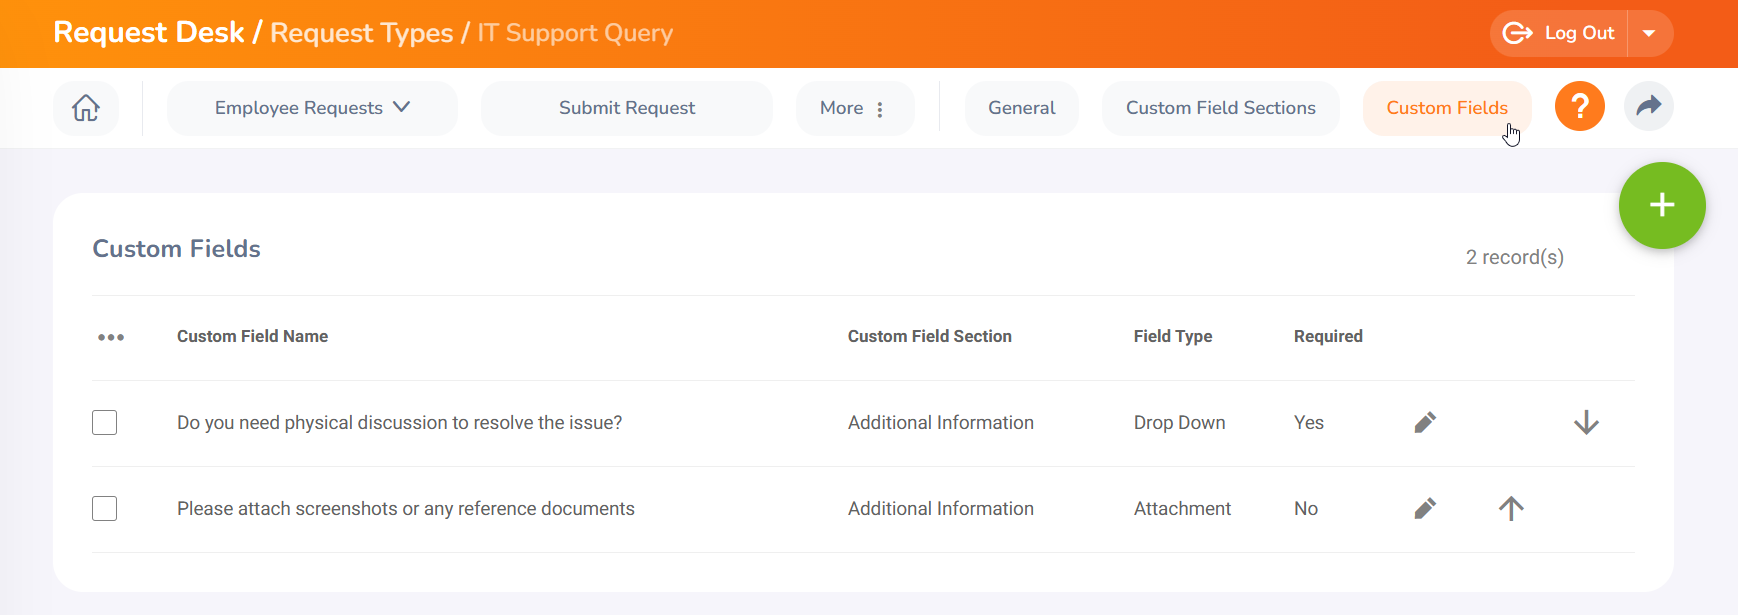The image size is (1738, 615).
Task: Click the share arrow icon
Action: (1648, 107)
